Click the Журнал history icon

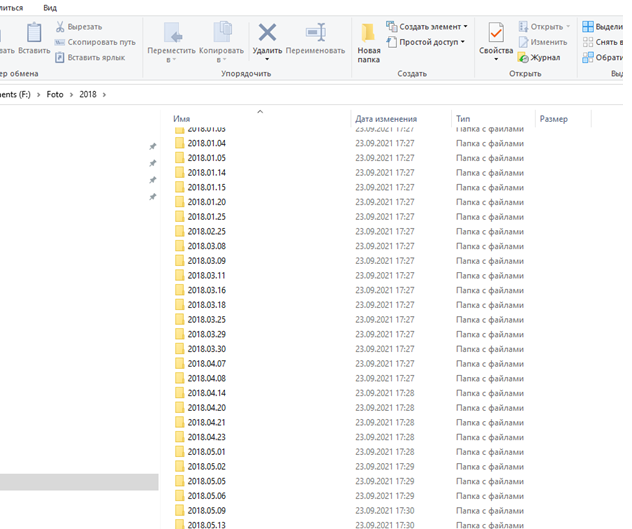pos(523,58)
